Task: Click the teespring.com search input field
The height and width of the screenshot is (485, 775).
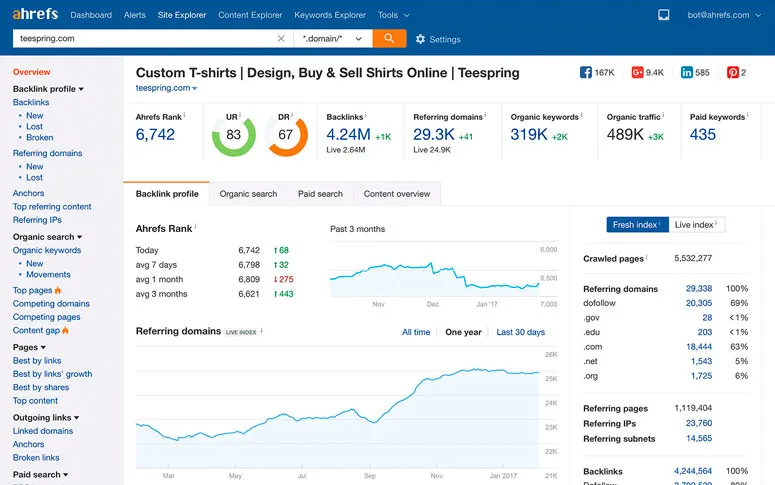Action: point(140,39)
